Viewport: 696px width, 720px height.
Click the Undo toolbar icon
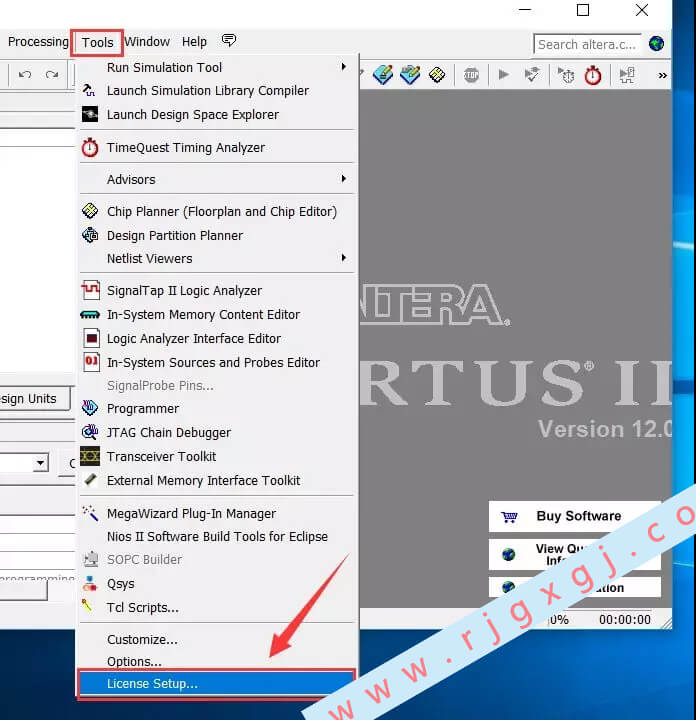[25, 74]
